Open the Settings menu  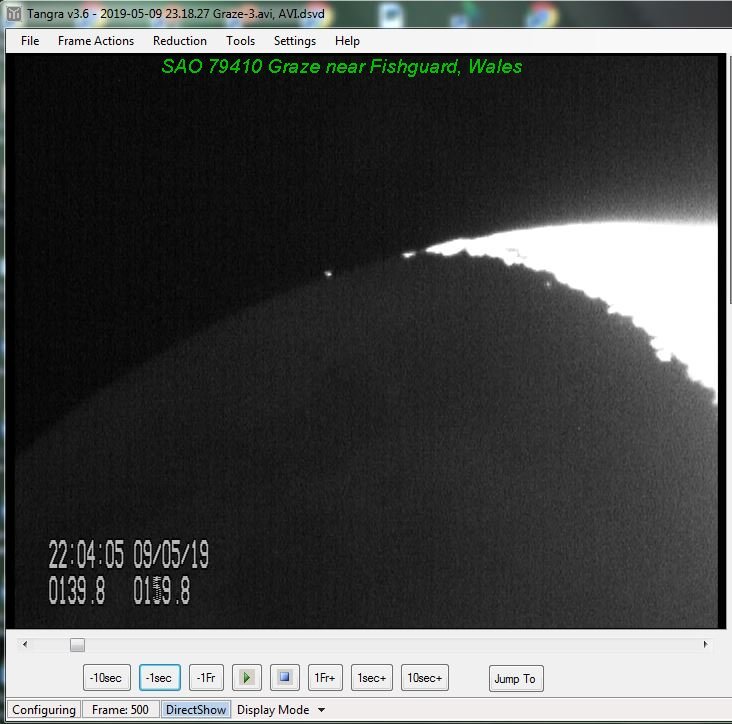[295, 41]
